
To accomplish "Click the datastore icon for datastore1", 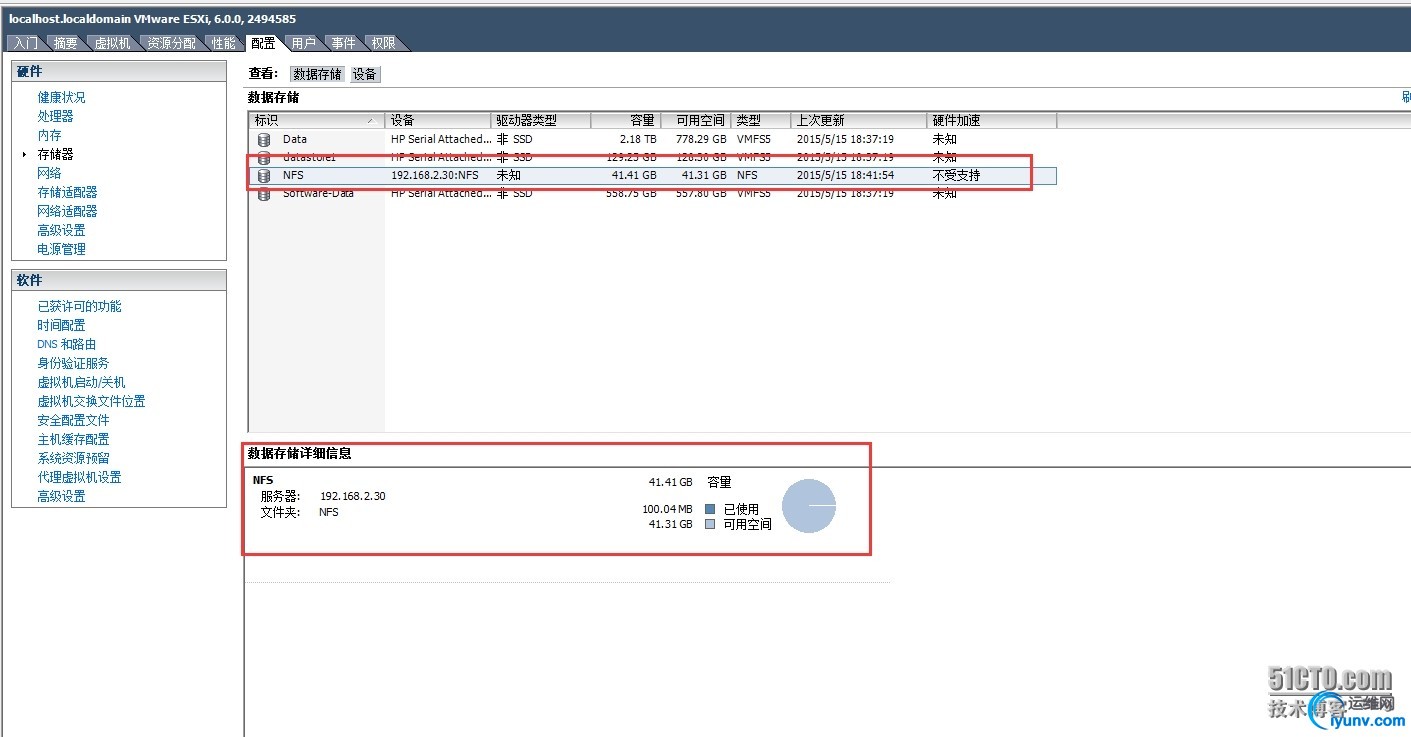I will tap(264, 158).
